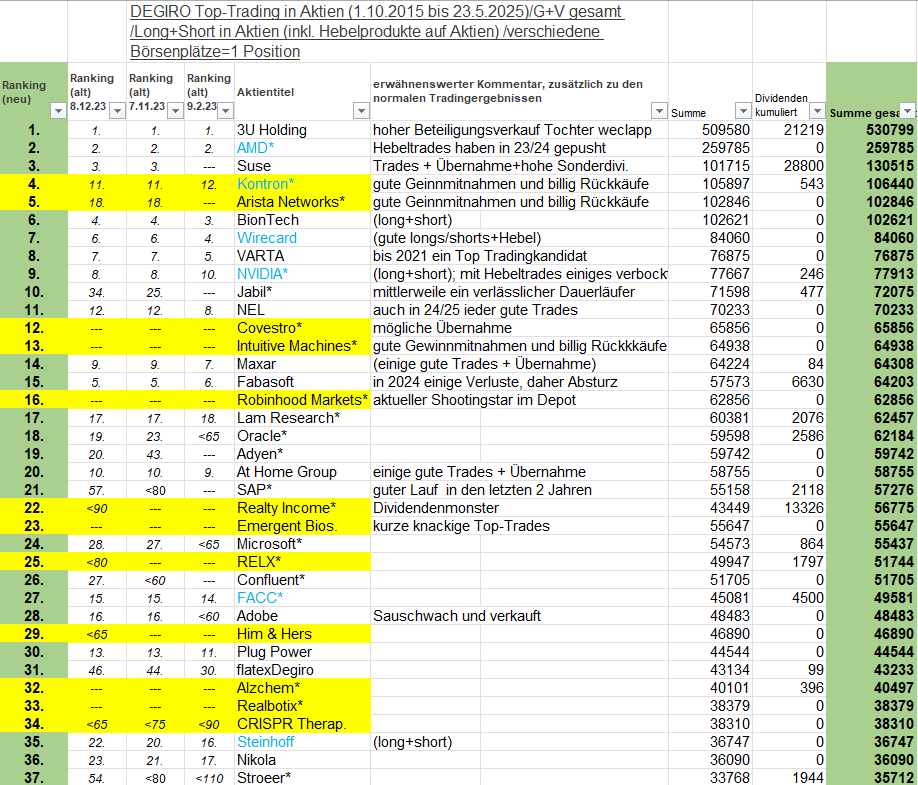Open filter dropdown for Ranking (alt) 8.12.23
The width and height of the screenshot is (918, 785).
(118, 110)
